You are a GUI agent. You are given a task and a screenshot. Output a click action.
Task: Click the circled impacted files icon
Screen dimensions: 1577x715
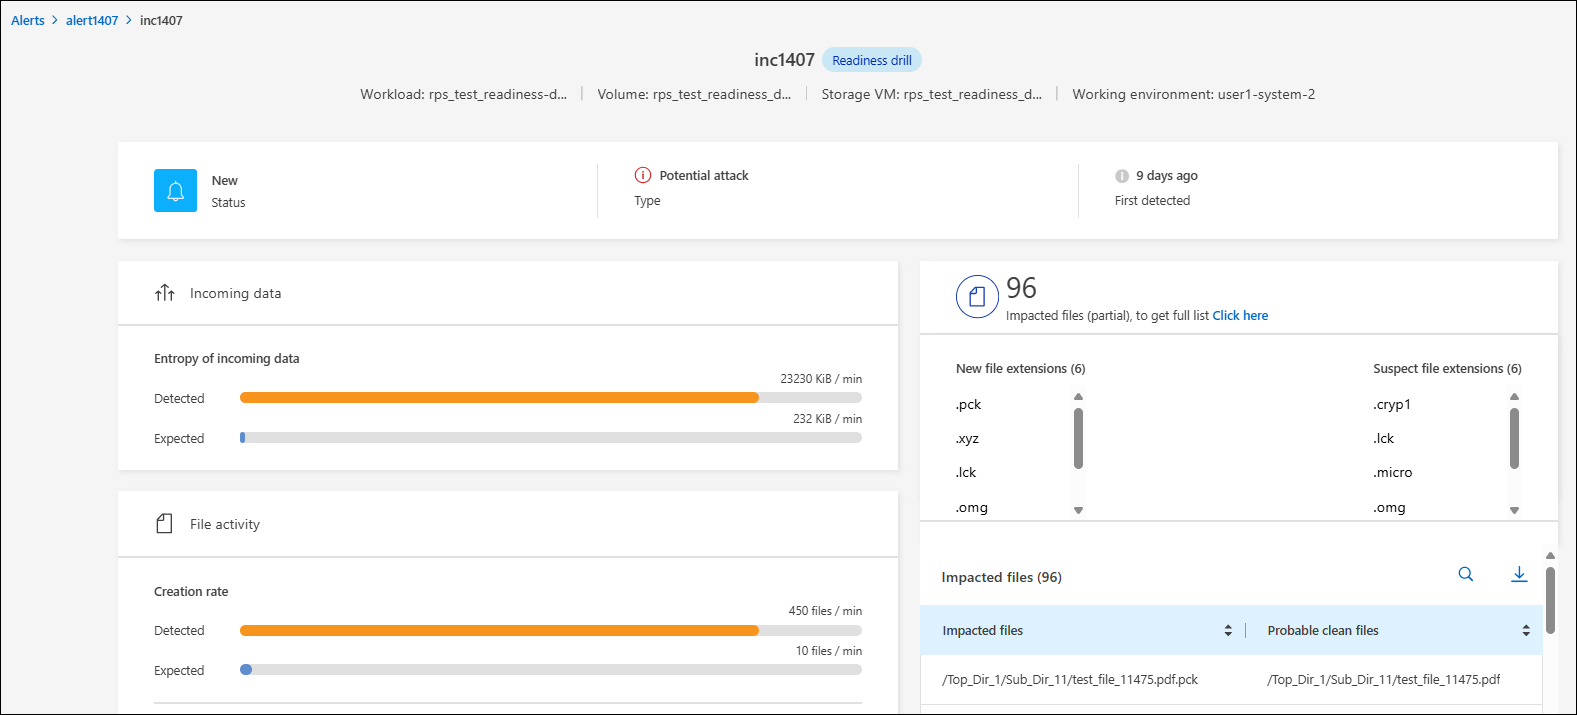click(x=977, y=297)
